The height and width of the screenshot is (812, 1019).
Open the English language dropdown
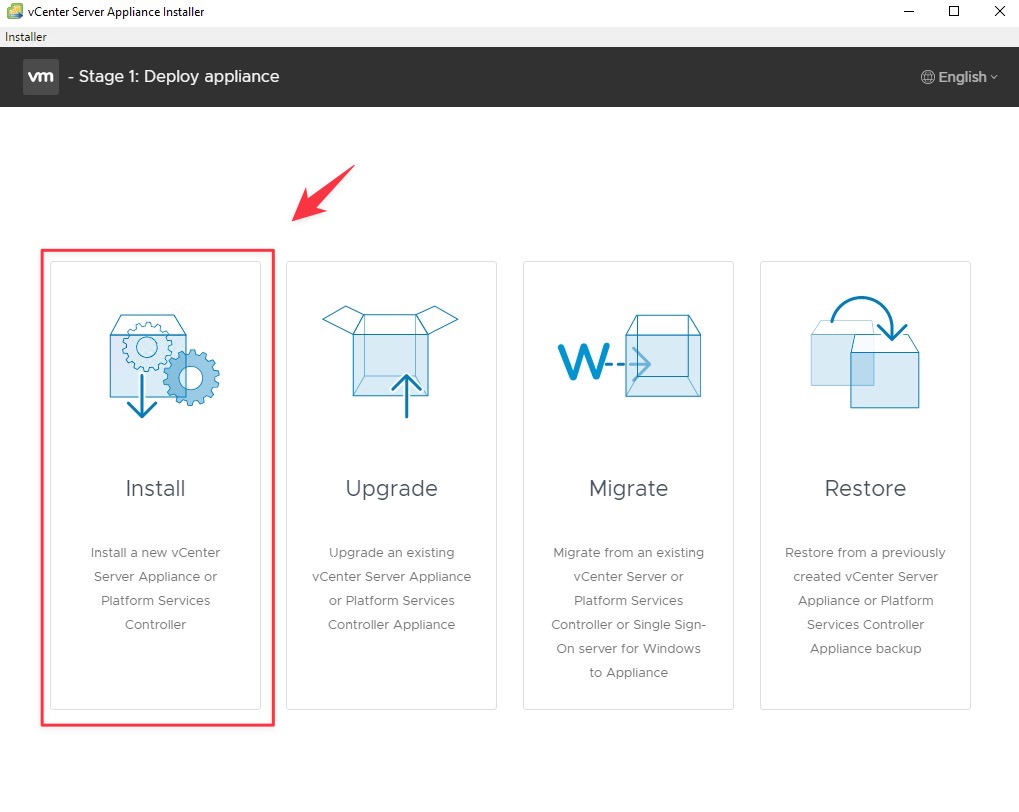(x=959, y=77)
